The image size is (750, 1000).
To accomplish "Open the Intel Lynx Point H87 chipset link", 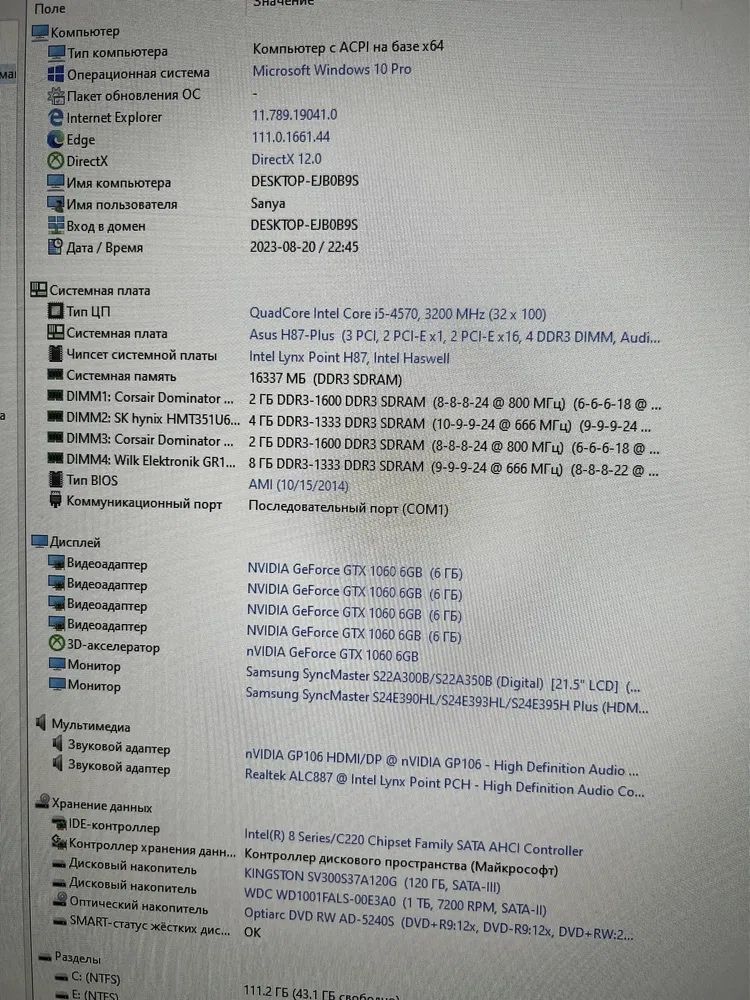I will (x=349, y=358).
